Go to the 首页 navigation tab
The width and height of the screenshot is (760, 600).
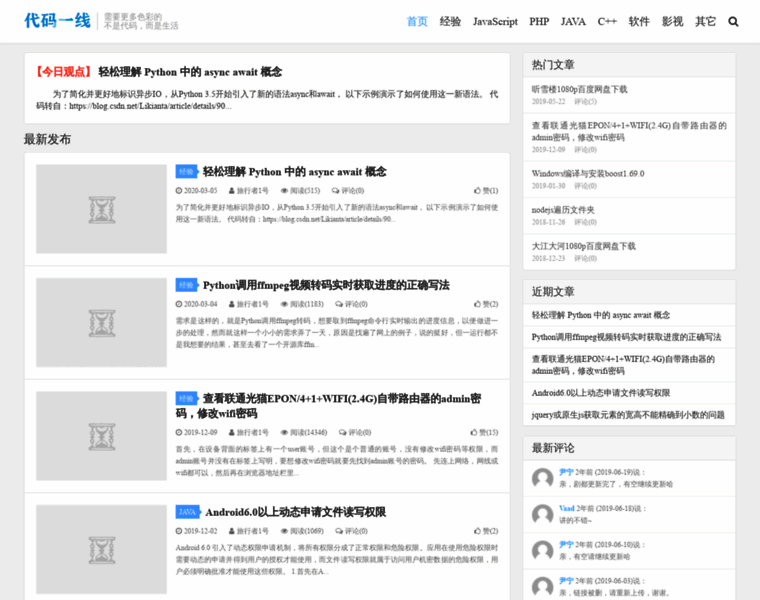(x=417, y=21)
